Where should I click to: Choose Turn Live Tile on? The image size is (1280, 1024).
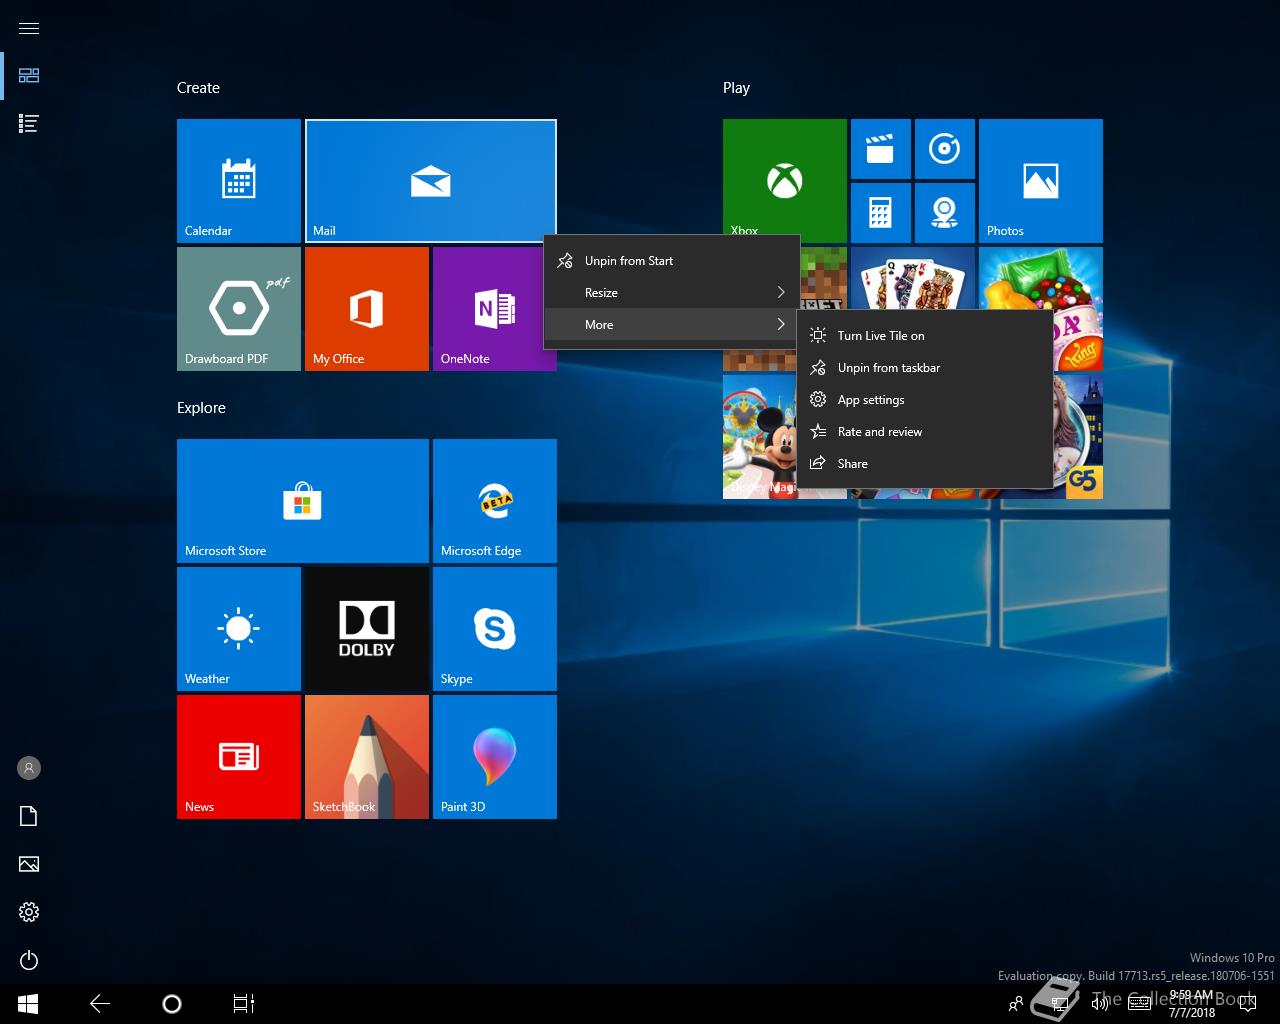click(x=925, y=336)
